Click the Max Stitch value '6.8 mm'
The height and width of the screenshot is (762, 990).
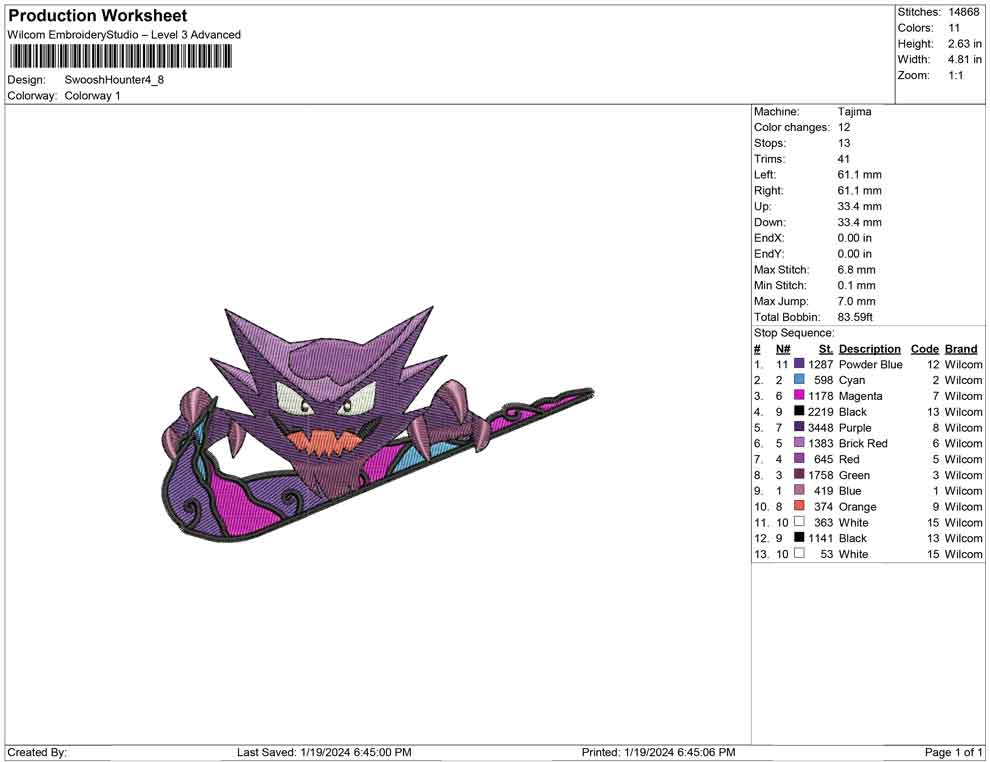(x=856, y=270)
